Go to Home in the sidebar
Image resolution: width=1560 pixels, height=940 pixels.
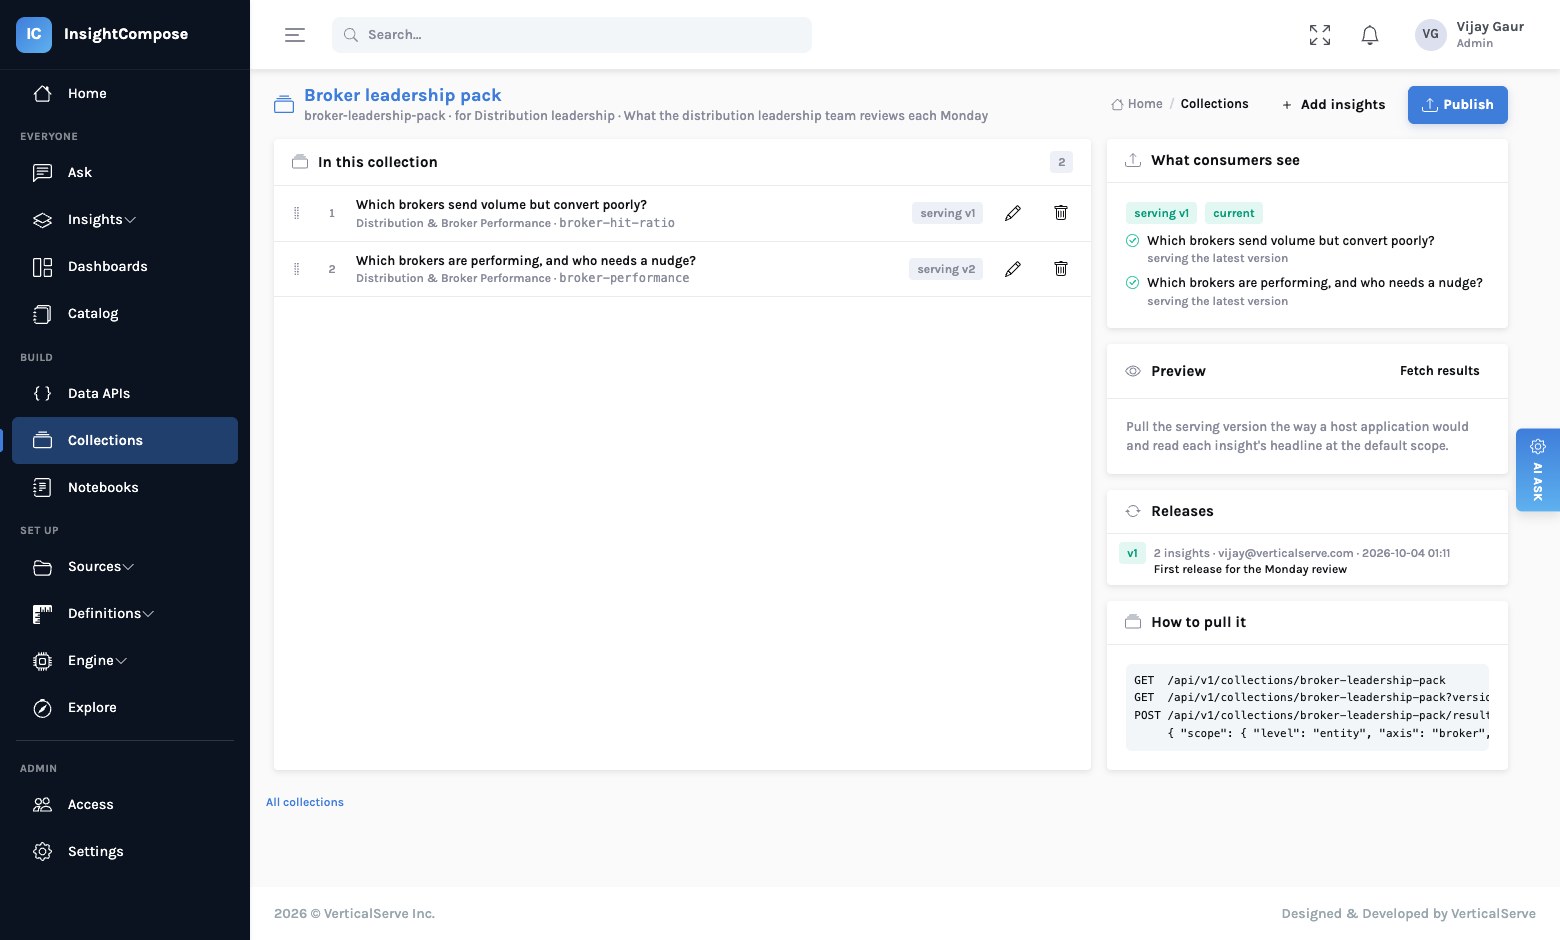(125, 94)
